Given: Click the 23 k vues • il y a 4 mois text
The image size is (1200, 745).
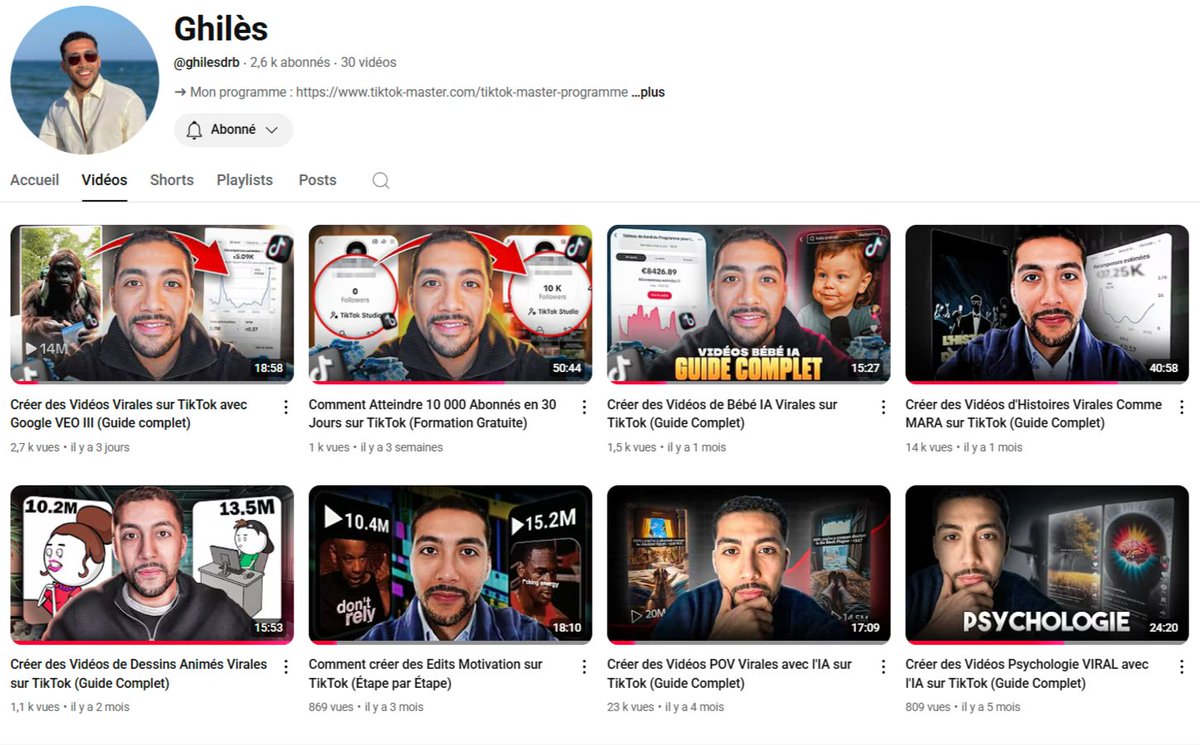Looking at the screenshot, I should coord(666,707).
